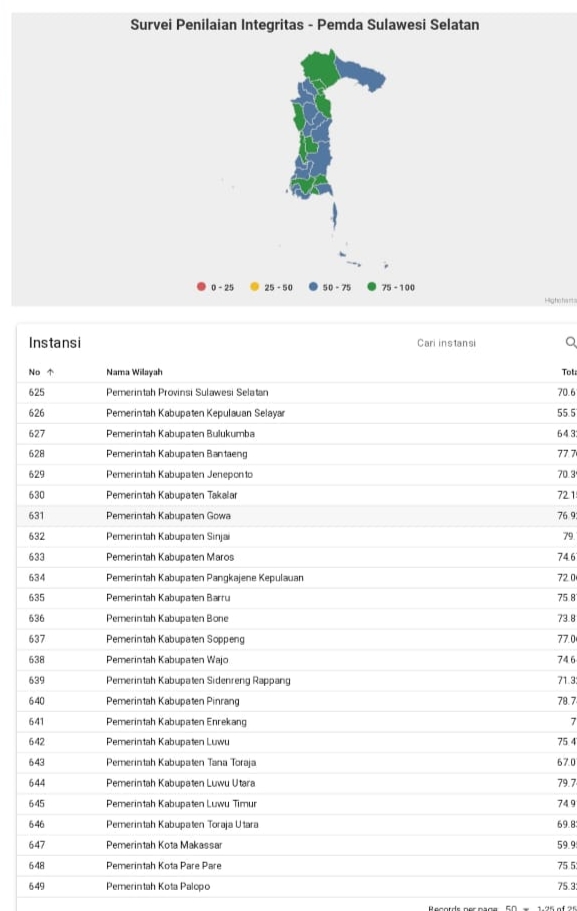577x911 pixels.
Task: Click the green northern region on the map
Action: coord(319,69)
